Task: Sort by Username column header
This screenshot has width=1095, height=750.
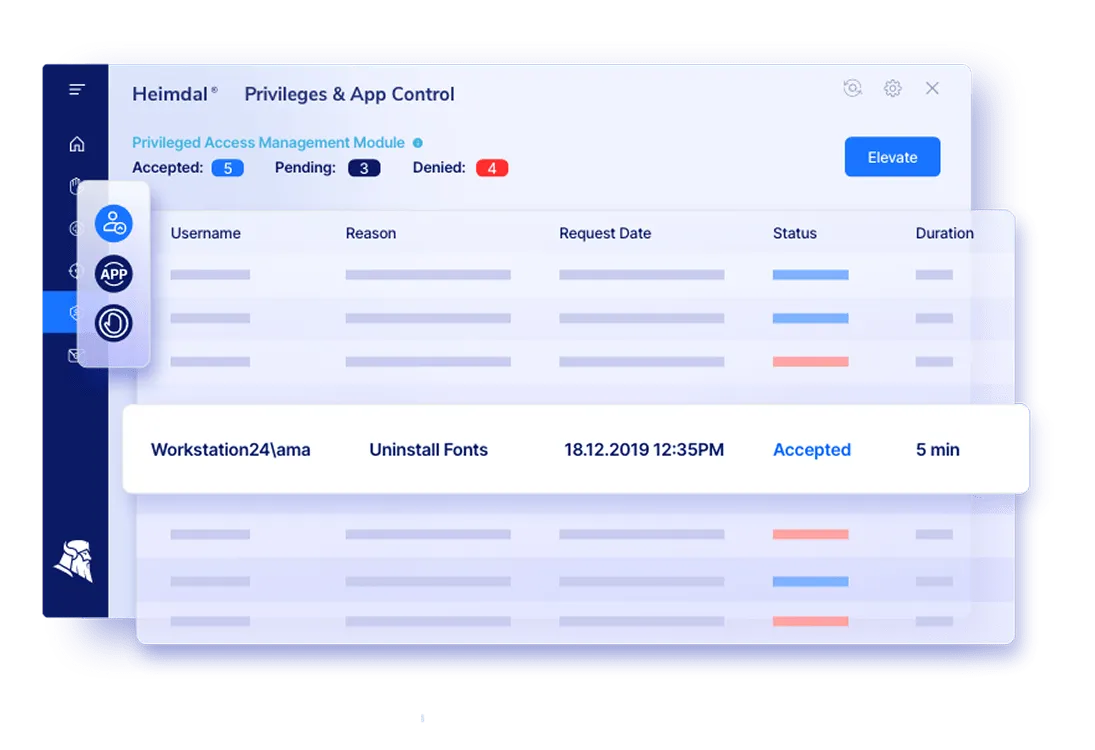Action: point(205,233)
